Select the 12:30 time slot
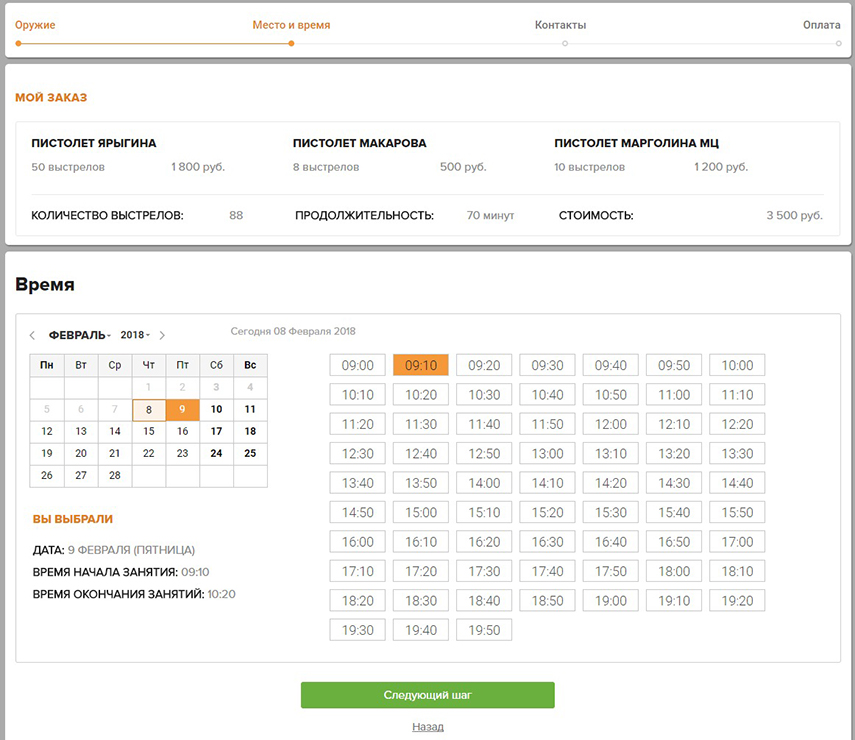This screenshot has height=740, width=855. 358,454
